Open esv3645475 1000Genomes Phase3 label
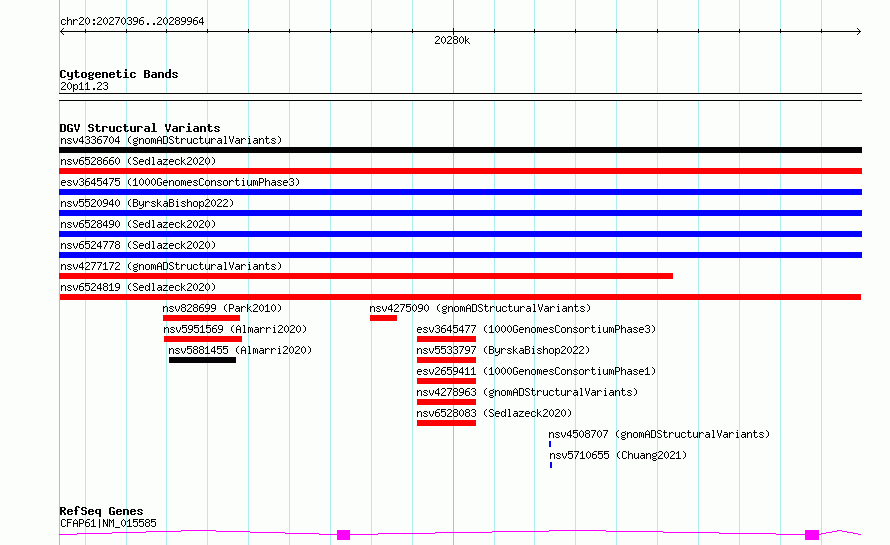 tap(180, 182)
